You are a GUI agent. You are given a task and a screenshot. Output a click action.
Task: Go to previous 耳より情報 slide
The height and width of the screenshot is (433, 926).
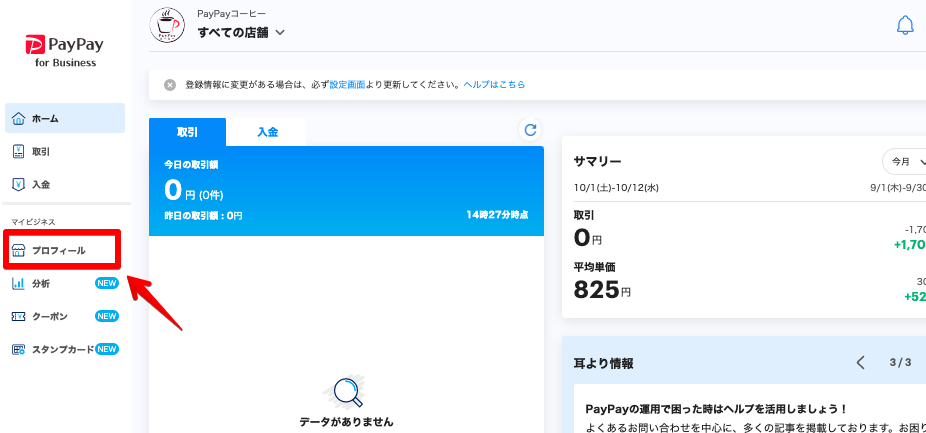pyautogui.click(x=860, y=362)
